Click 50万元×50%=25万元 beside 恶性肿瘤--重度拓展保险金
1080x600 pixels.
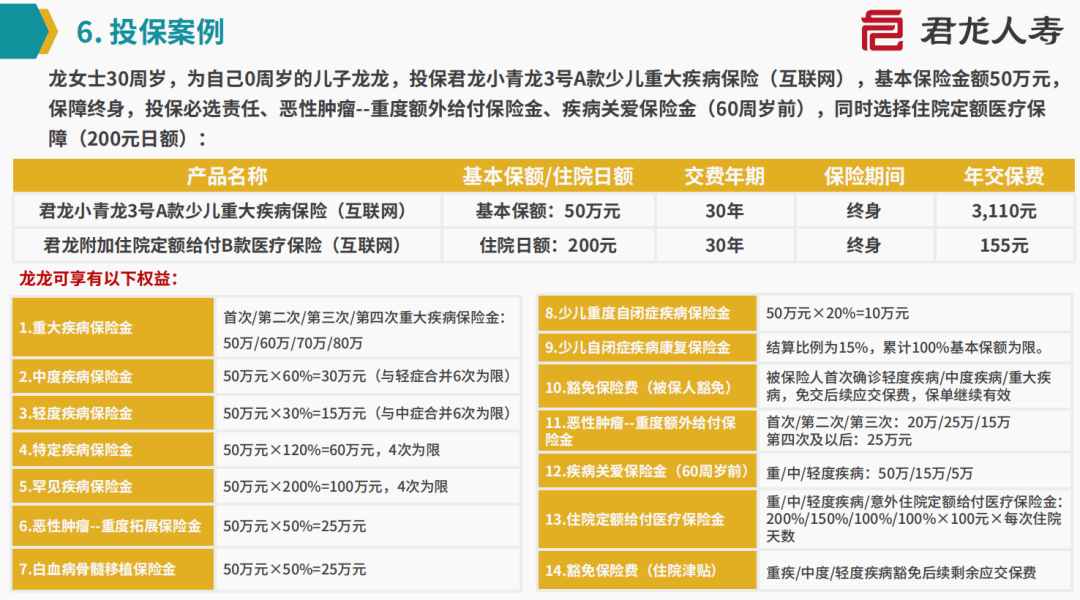pyautogui.click(x=294, y=526)
